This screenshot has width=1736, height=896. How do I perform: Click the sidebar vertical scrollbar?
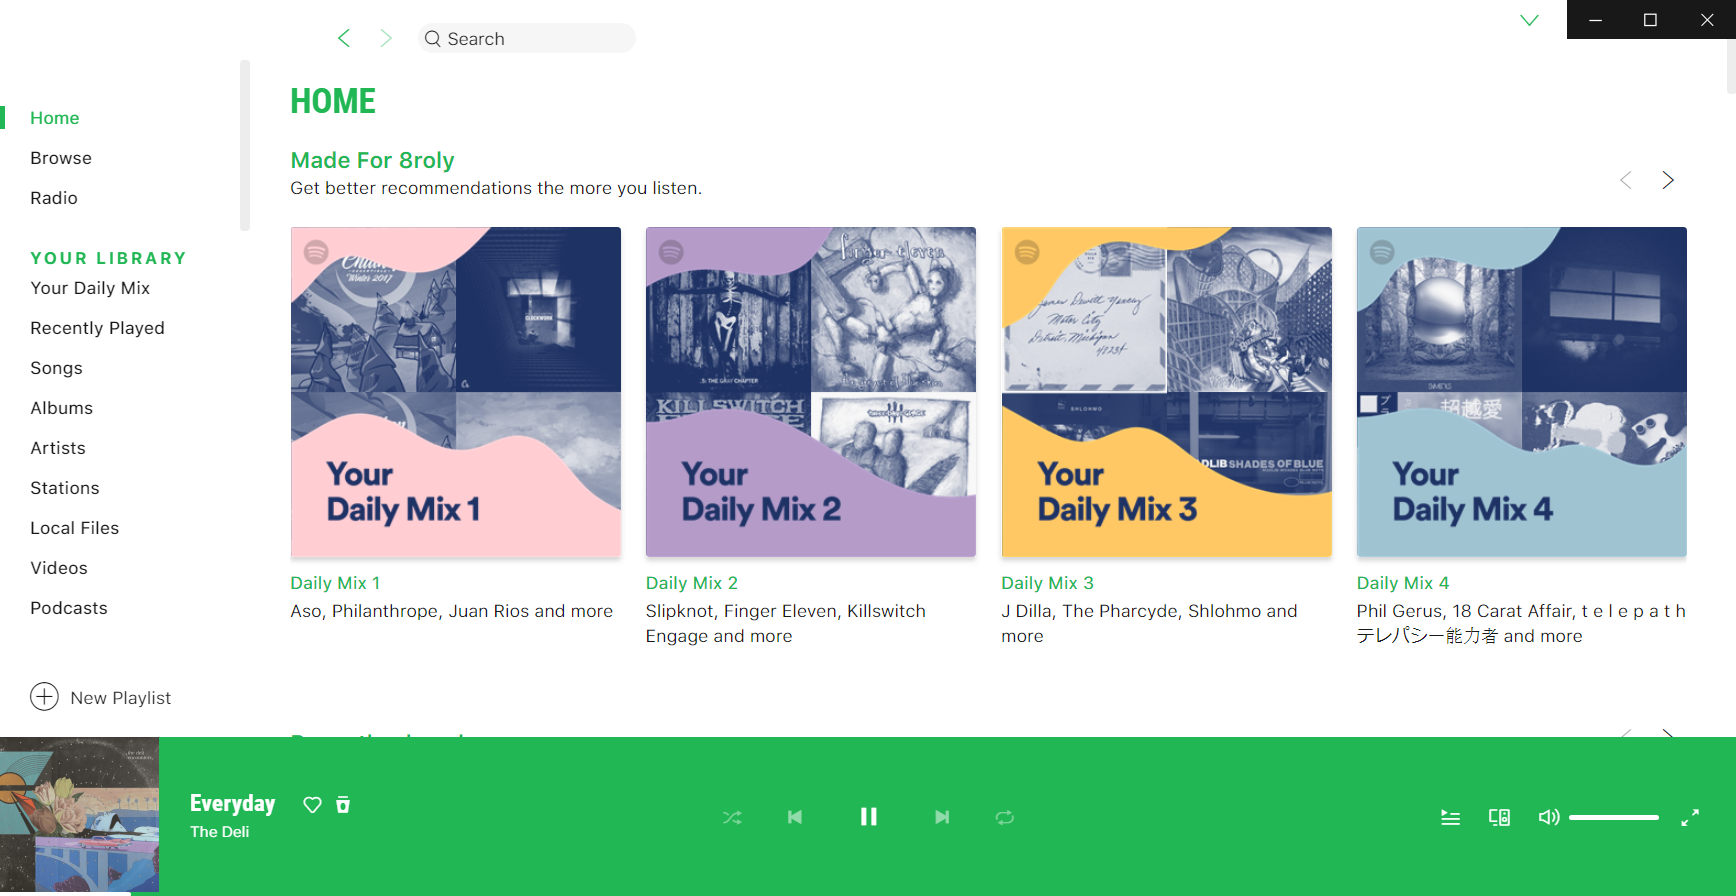pyautogui.click(x=245, y=145)
